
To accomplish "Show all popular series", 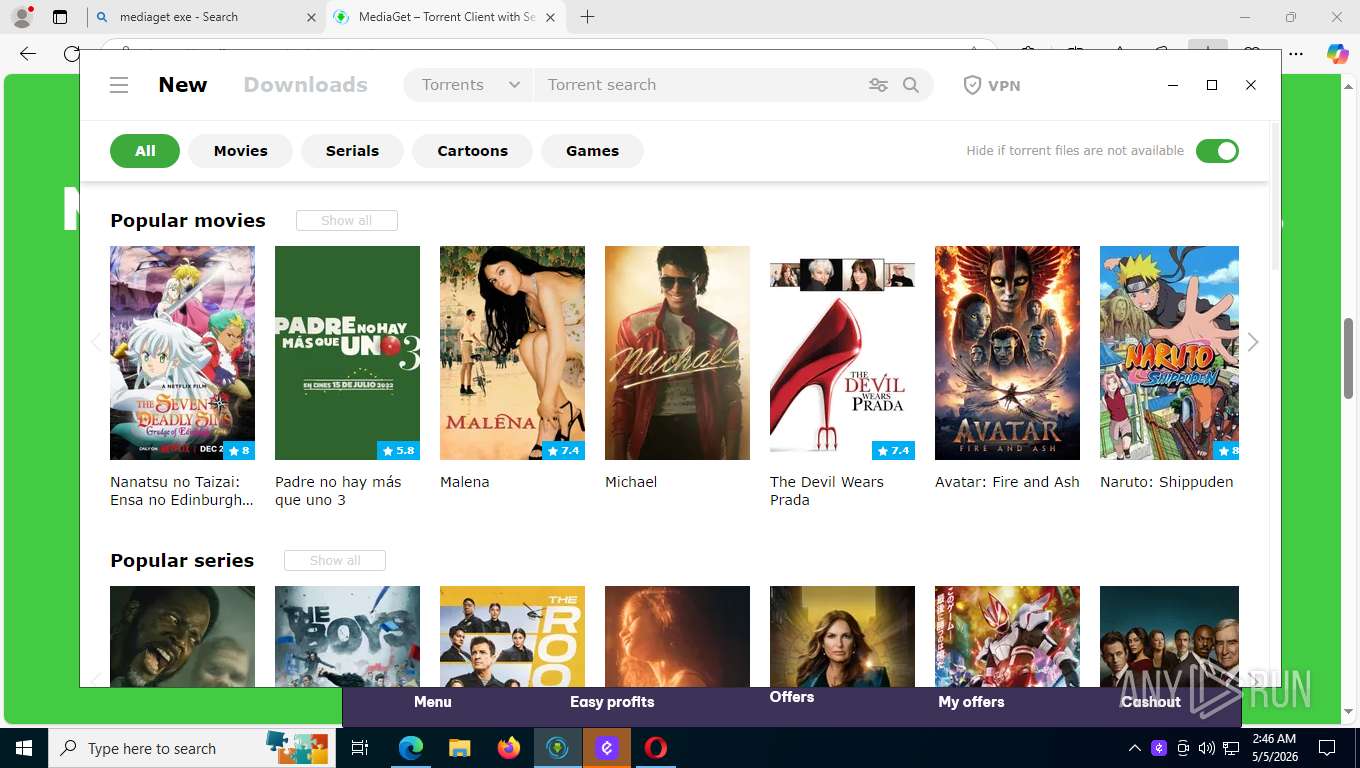I will 335,560.
